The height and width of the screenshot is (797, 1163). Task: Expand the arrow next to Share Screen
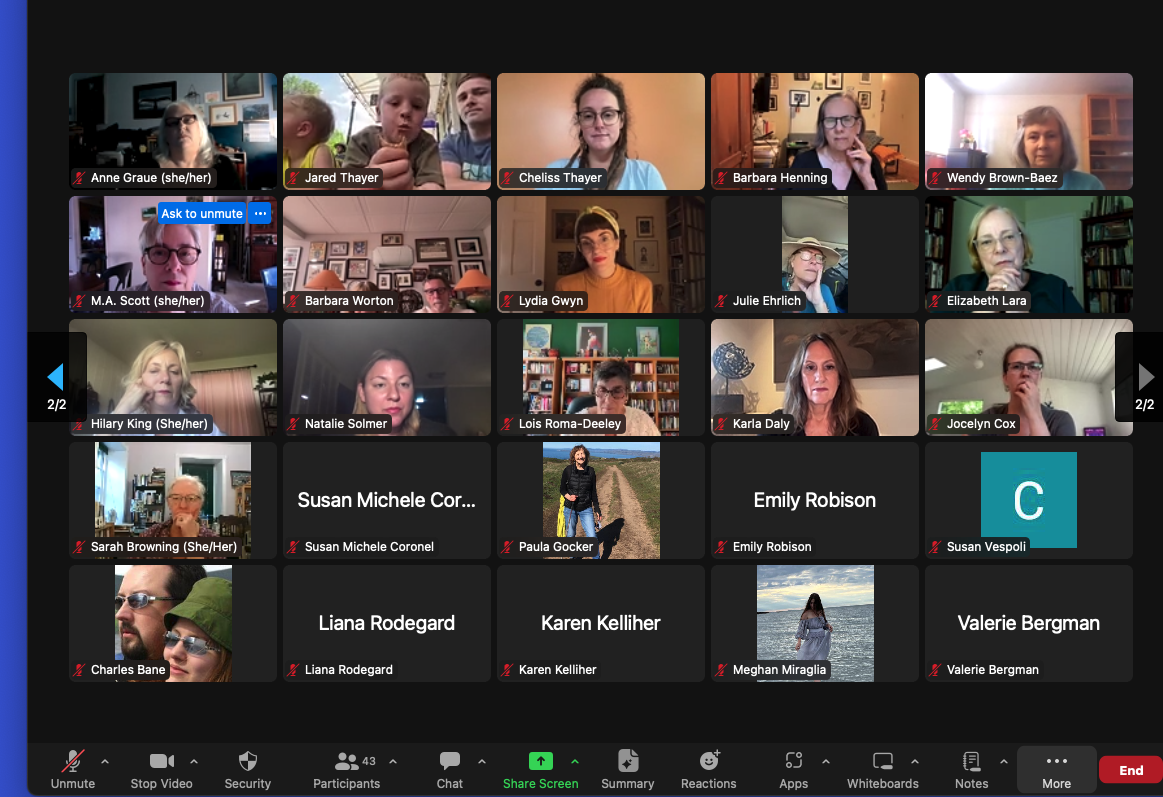575,761
